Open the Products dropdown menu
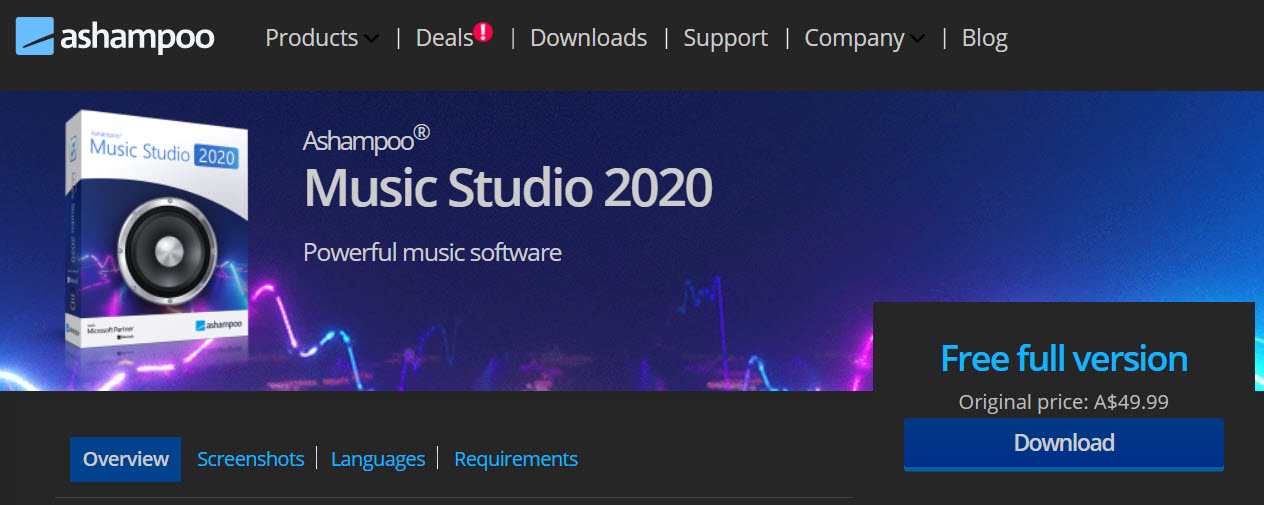Viewport: 1264px width, 505px height. [322, 38]
